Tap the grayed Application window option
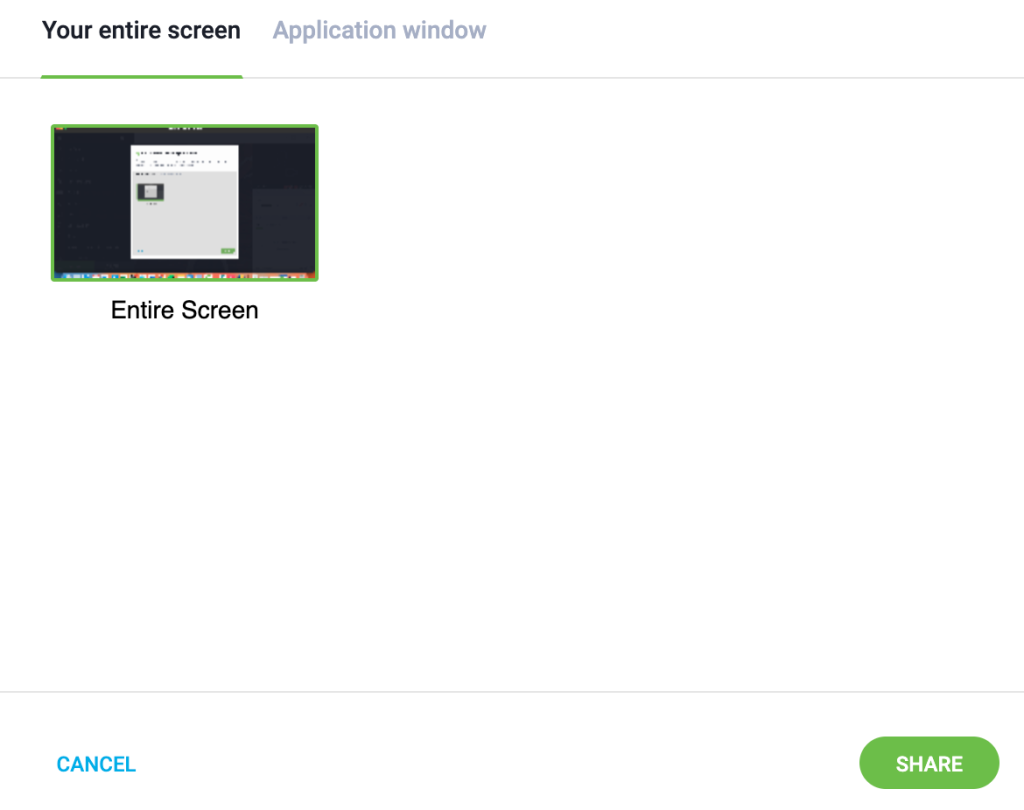1024x810 pixels. point(378,30)
